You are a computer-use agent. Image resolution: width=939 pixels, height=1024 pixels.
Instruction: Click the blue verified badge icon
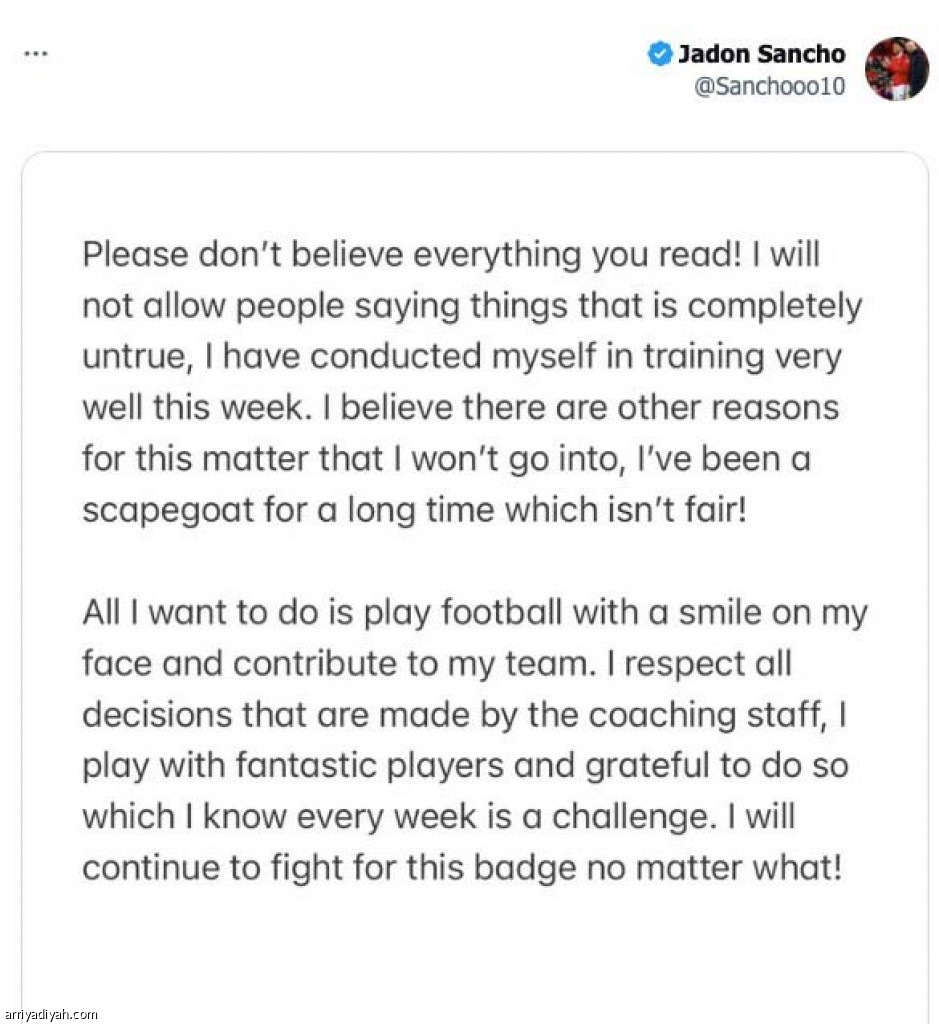660,54
